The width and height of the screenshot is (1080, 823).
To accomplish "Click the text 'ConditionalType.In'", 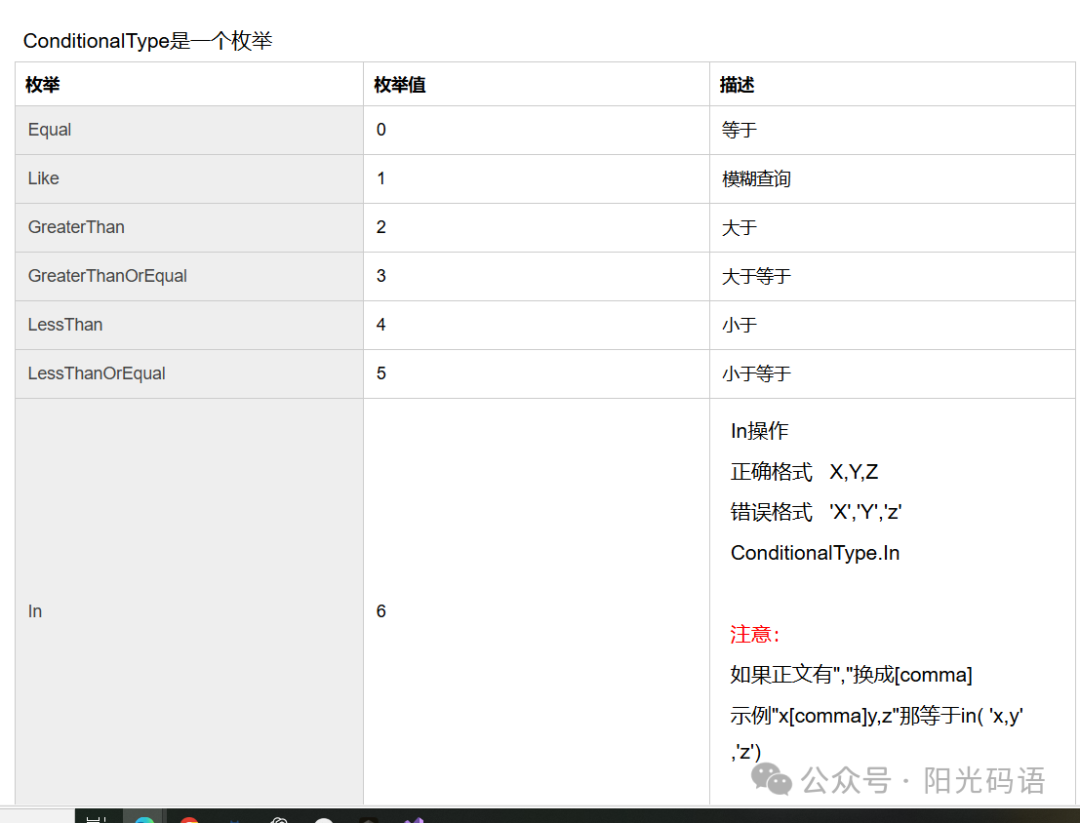I will click(815, 553).
